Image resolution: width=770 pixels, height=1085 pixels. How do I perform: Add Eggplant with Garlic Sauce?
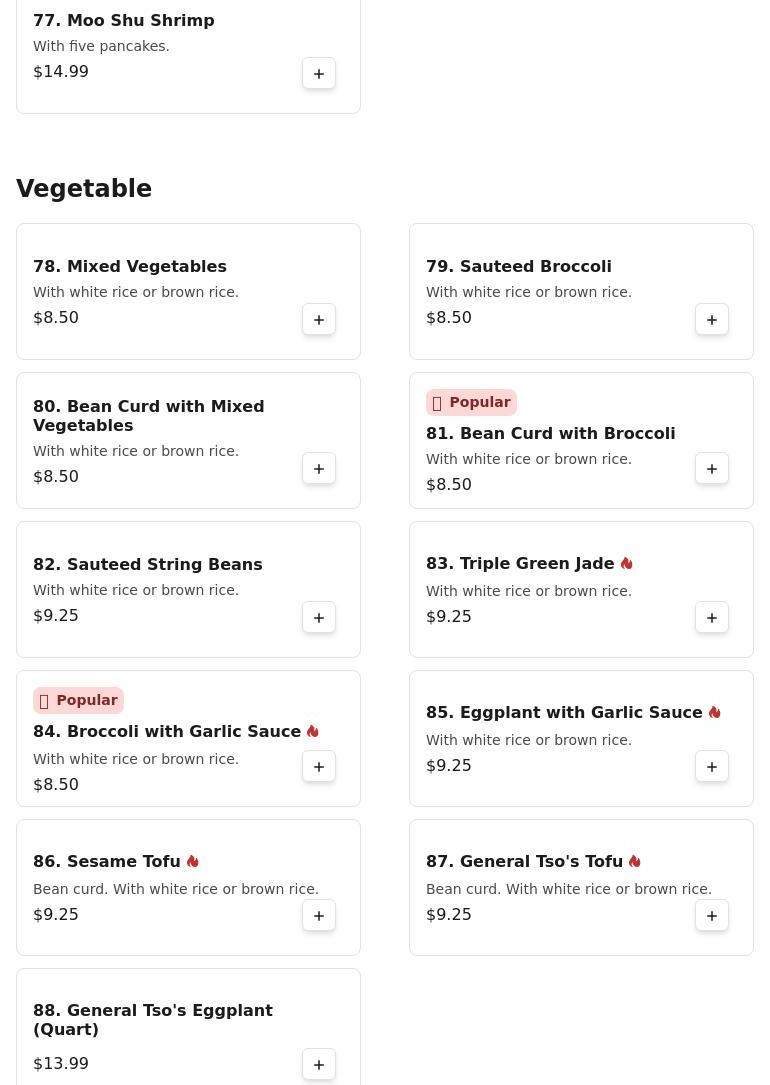pyautogui.click(x=712, y=766)
